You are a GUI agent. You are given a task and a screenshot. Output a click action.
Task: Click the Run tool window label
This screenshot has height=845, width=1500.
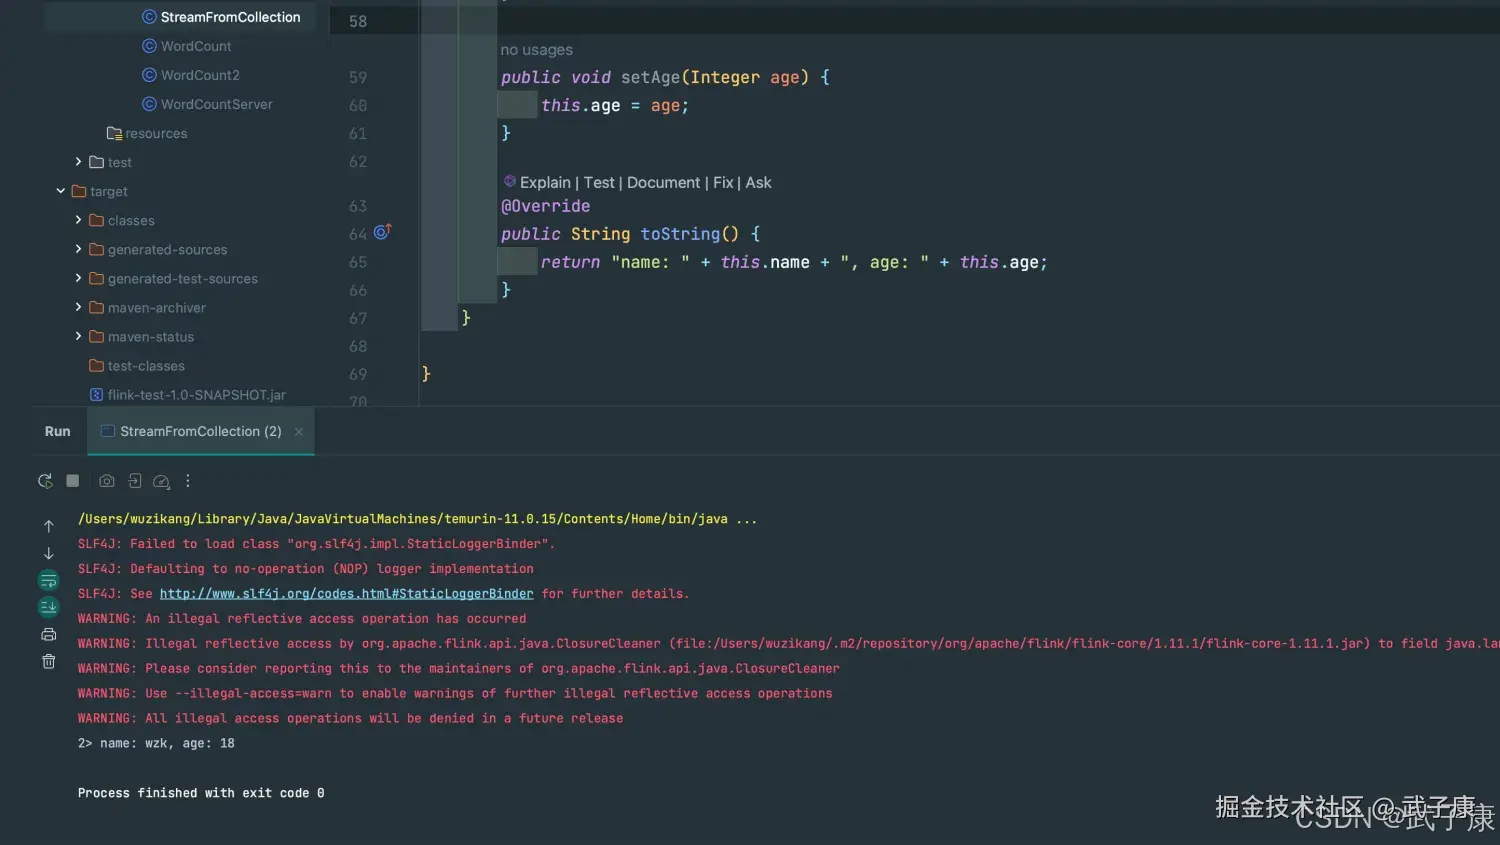coord(58,431)
